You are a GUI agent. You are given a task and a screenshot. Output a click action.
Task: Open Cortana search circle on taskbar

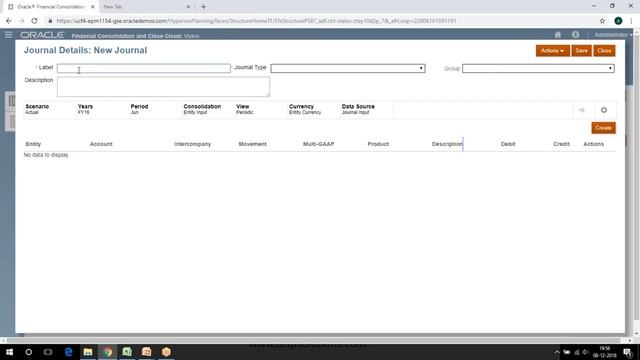coord(29,352)
